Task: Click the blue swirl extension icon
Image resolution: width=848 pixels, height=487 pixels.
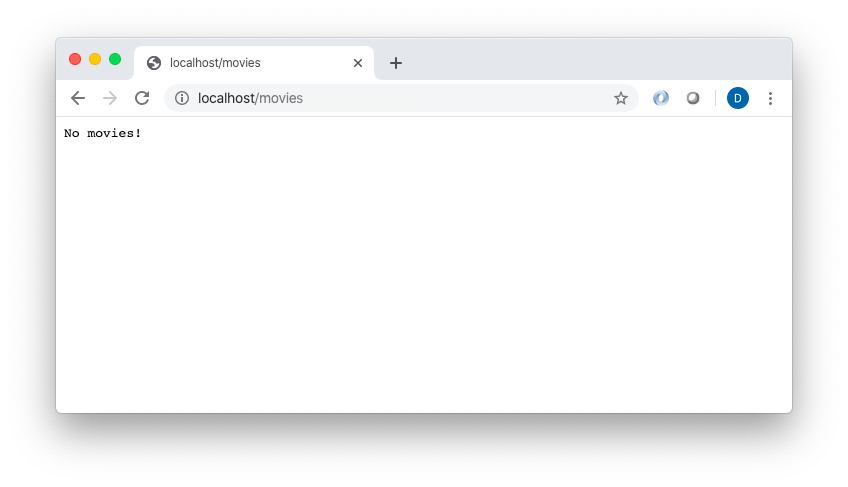Action: pyautogui.click(x=661, y=98)
